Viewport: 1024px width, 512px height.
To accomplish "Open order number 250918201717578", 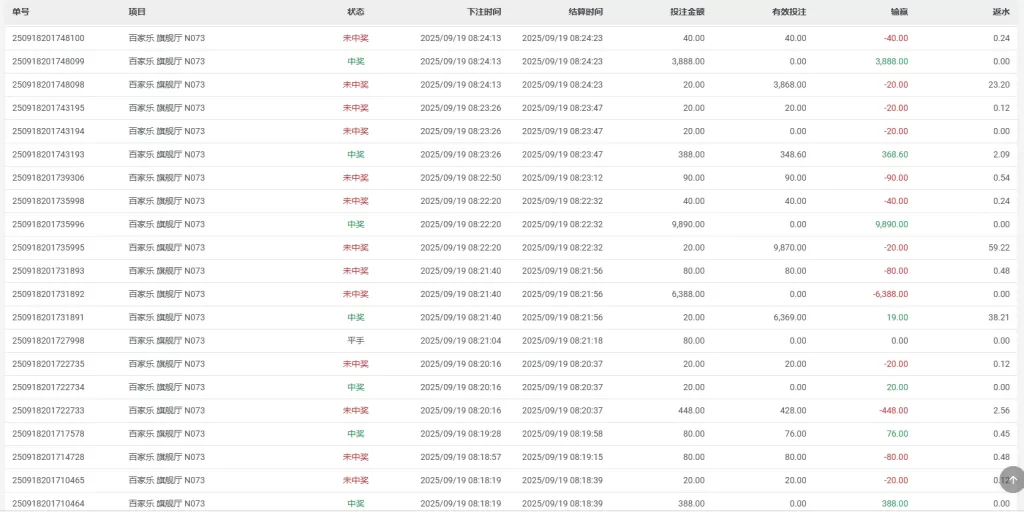I will coord(48,434).
